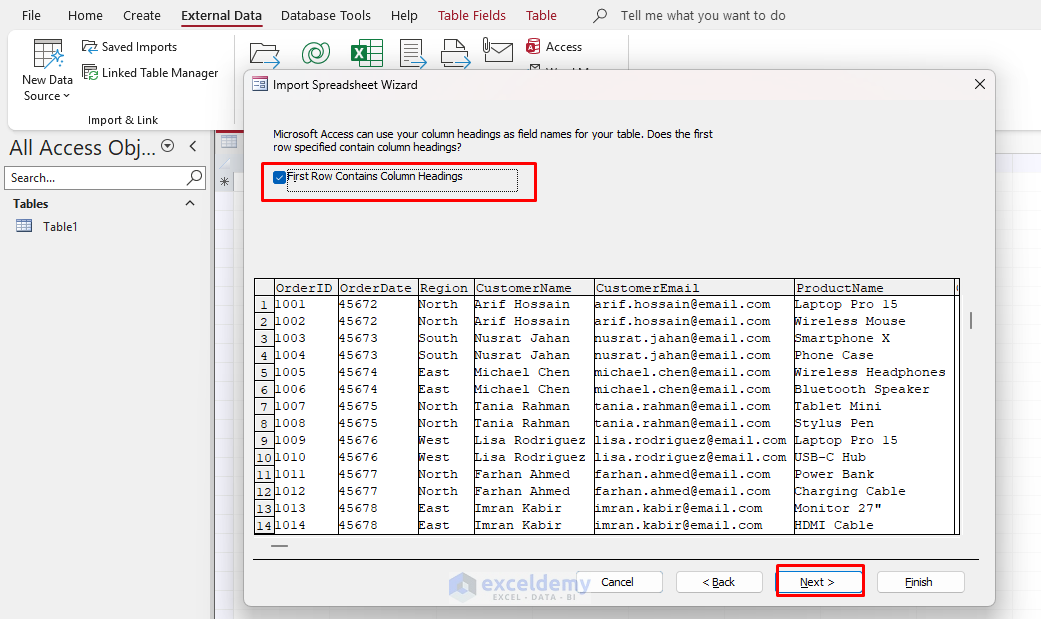Open the File tab

31,15
